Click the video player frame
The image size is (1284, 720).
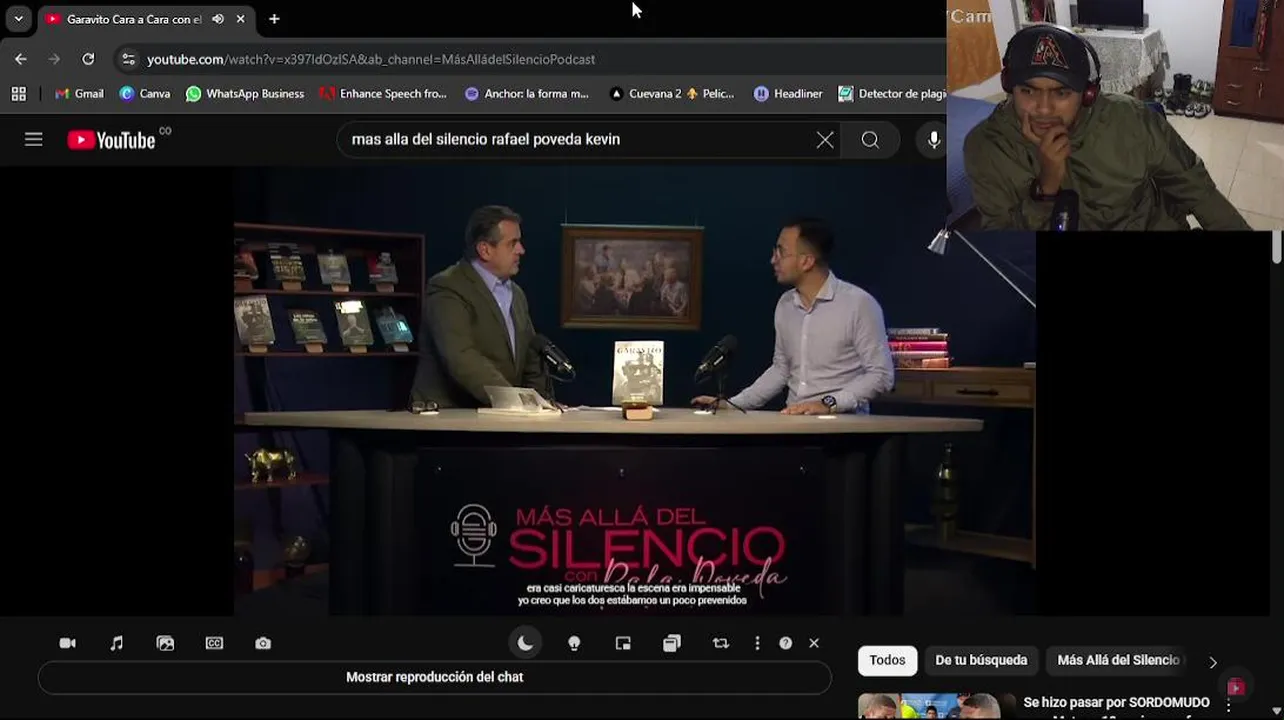click(634, 390)
